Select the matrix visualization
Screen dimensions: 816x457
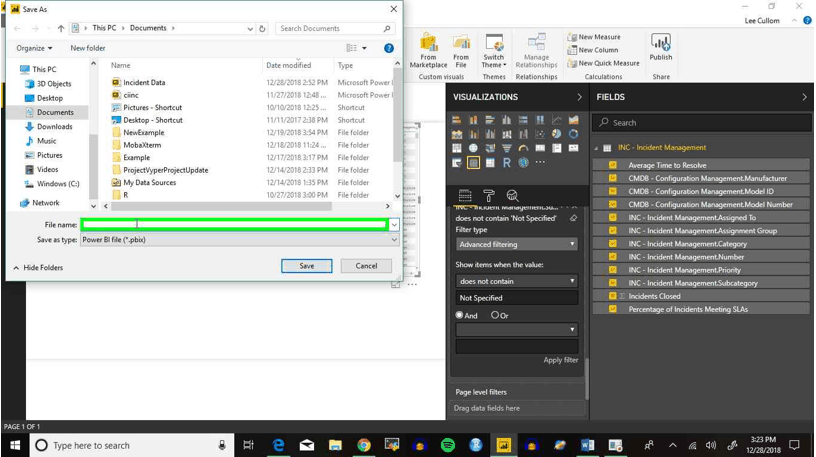490,163
